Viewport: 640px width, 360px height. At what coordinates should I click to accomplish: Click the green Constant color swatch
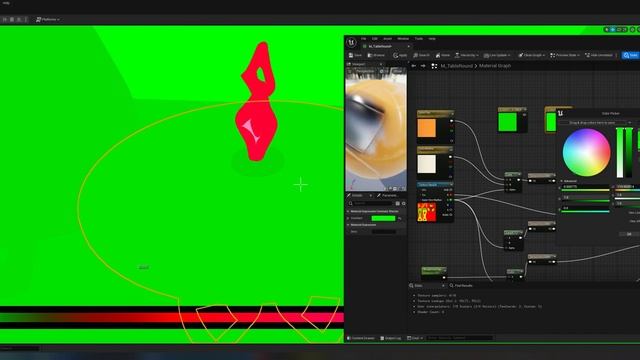pyautogui.click(x=383, y=218)
